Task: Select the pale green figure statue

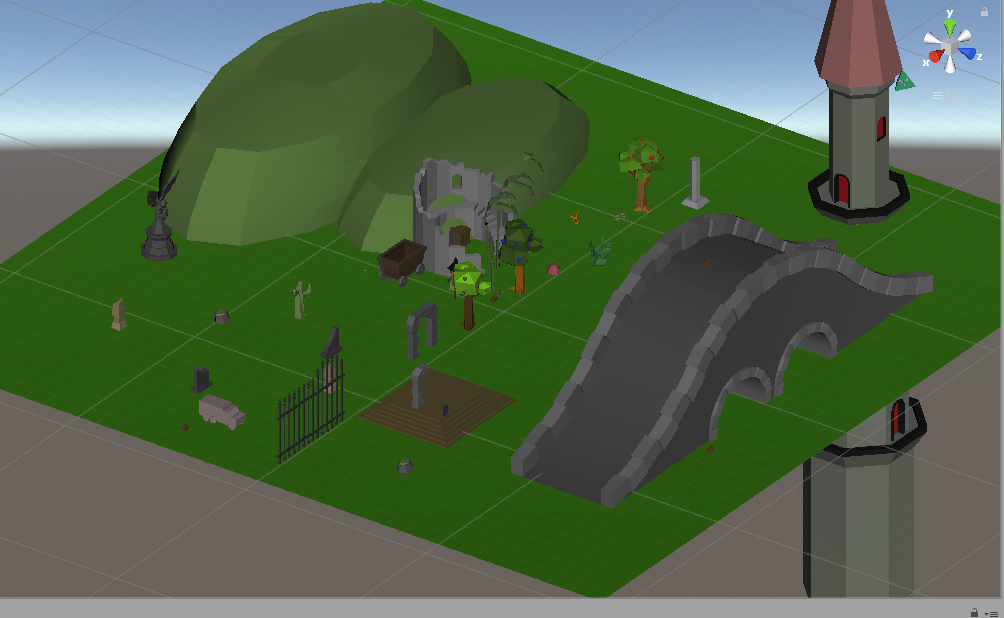Action: pos(300,300)
